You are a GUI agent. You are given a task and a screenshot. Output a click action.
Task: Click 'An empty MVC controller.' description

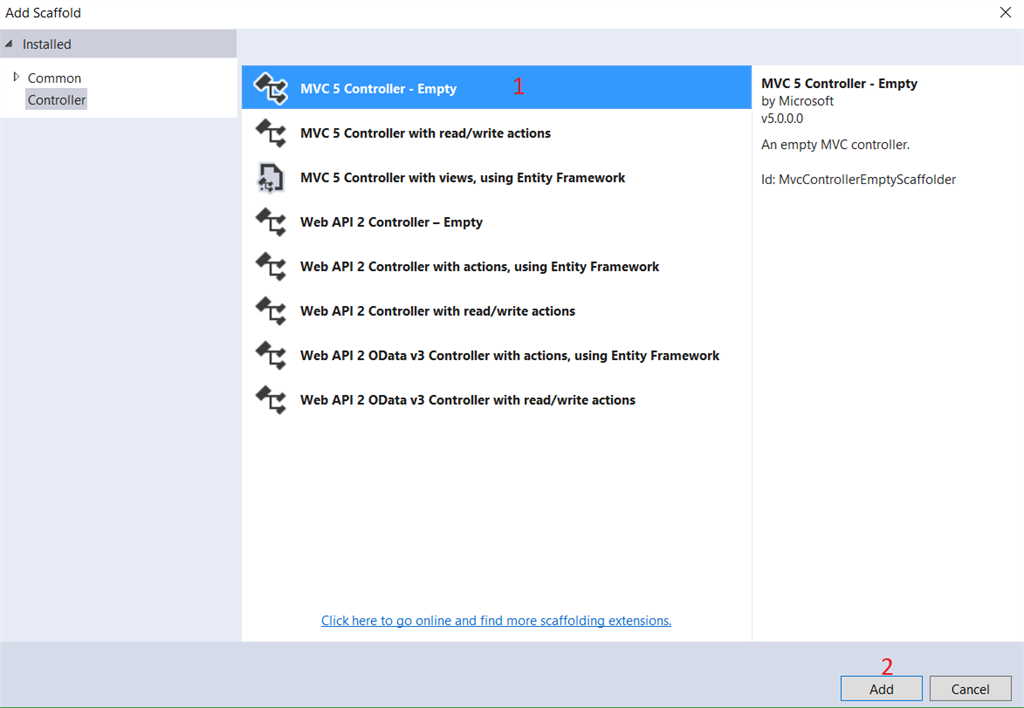click(x=835, y=145)
